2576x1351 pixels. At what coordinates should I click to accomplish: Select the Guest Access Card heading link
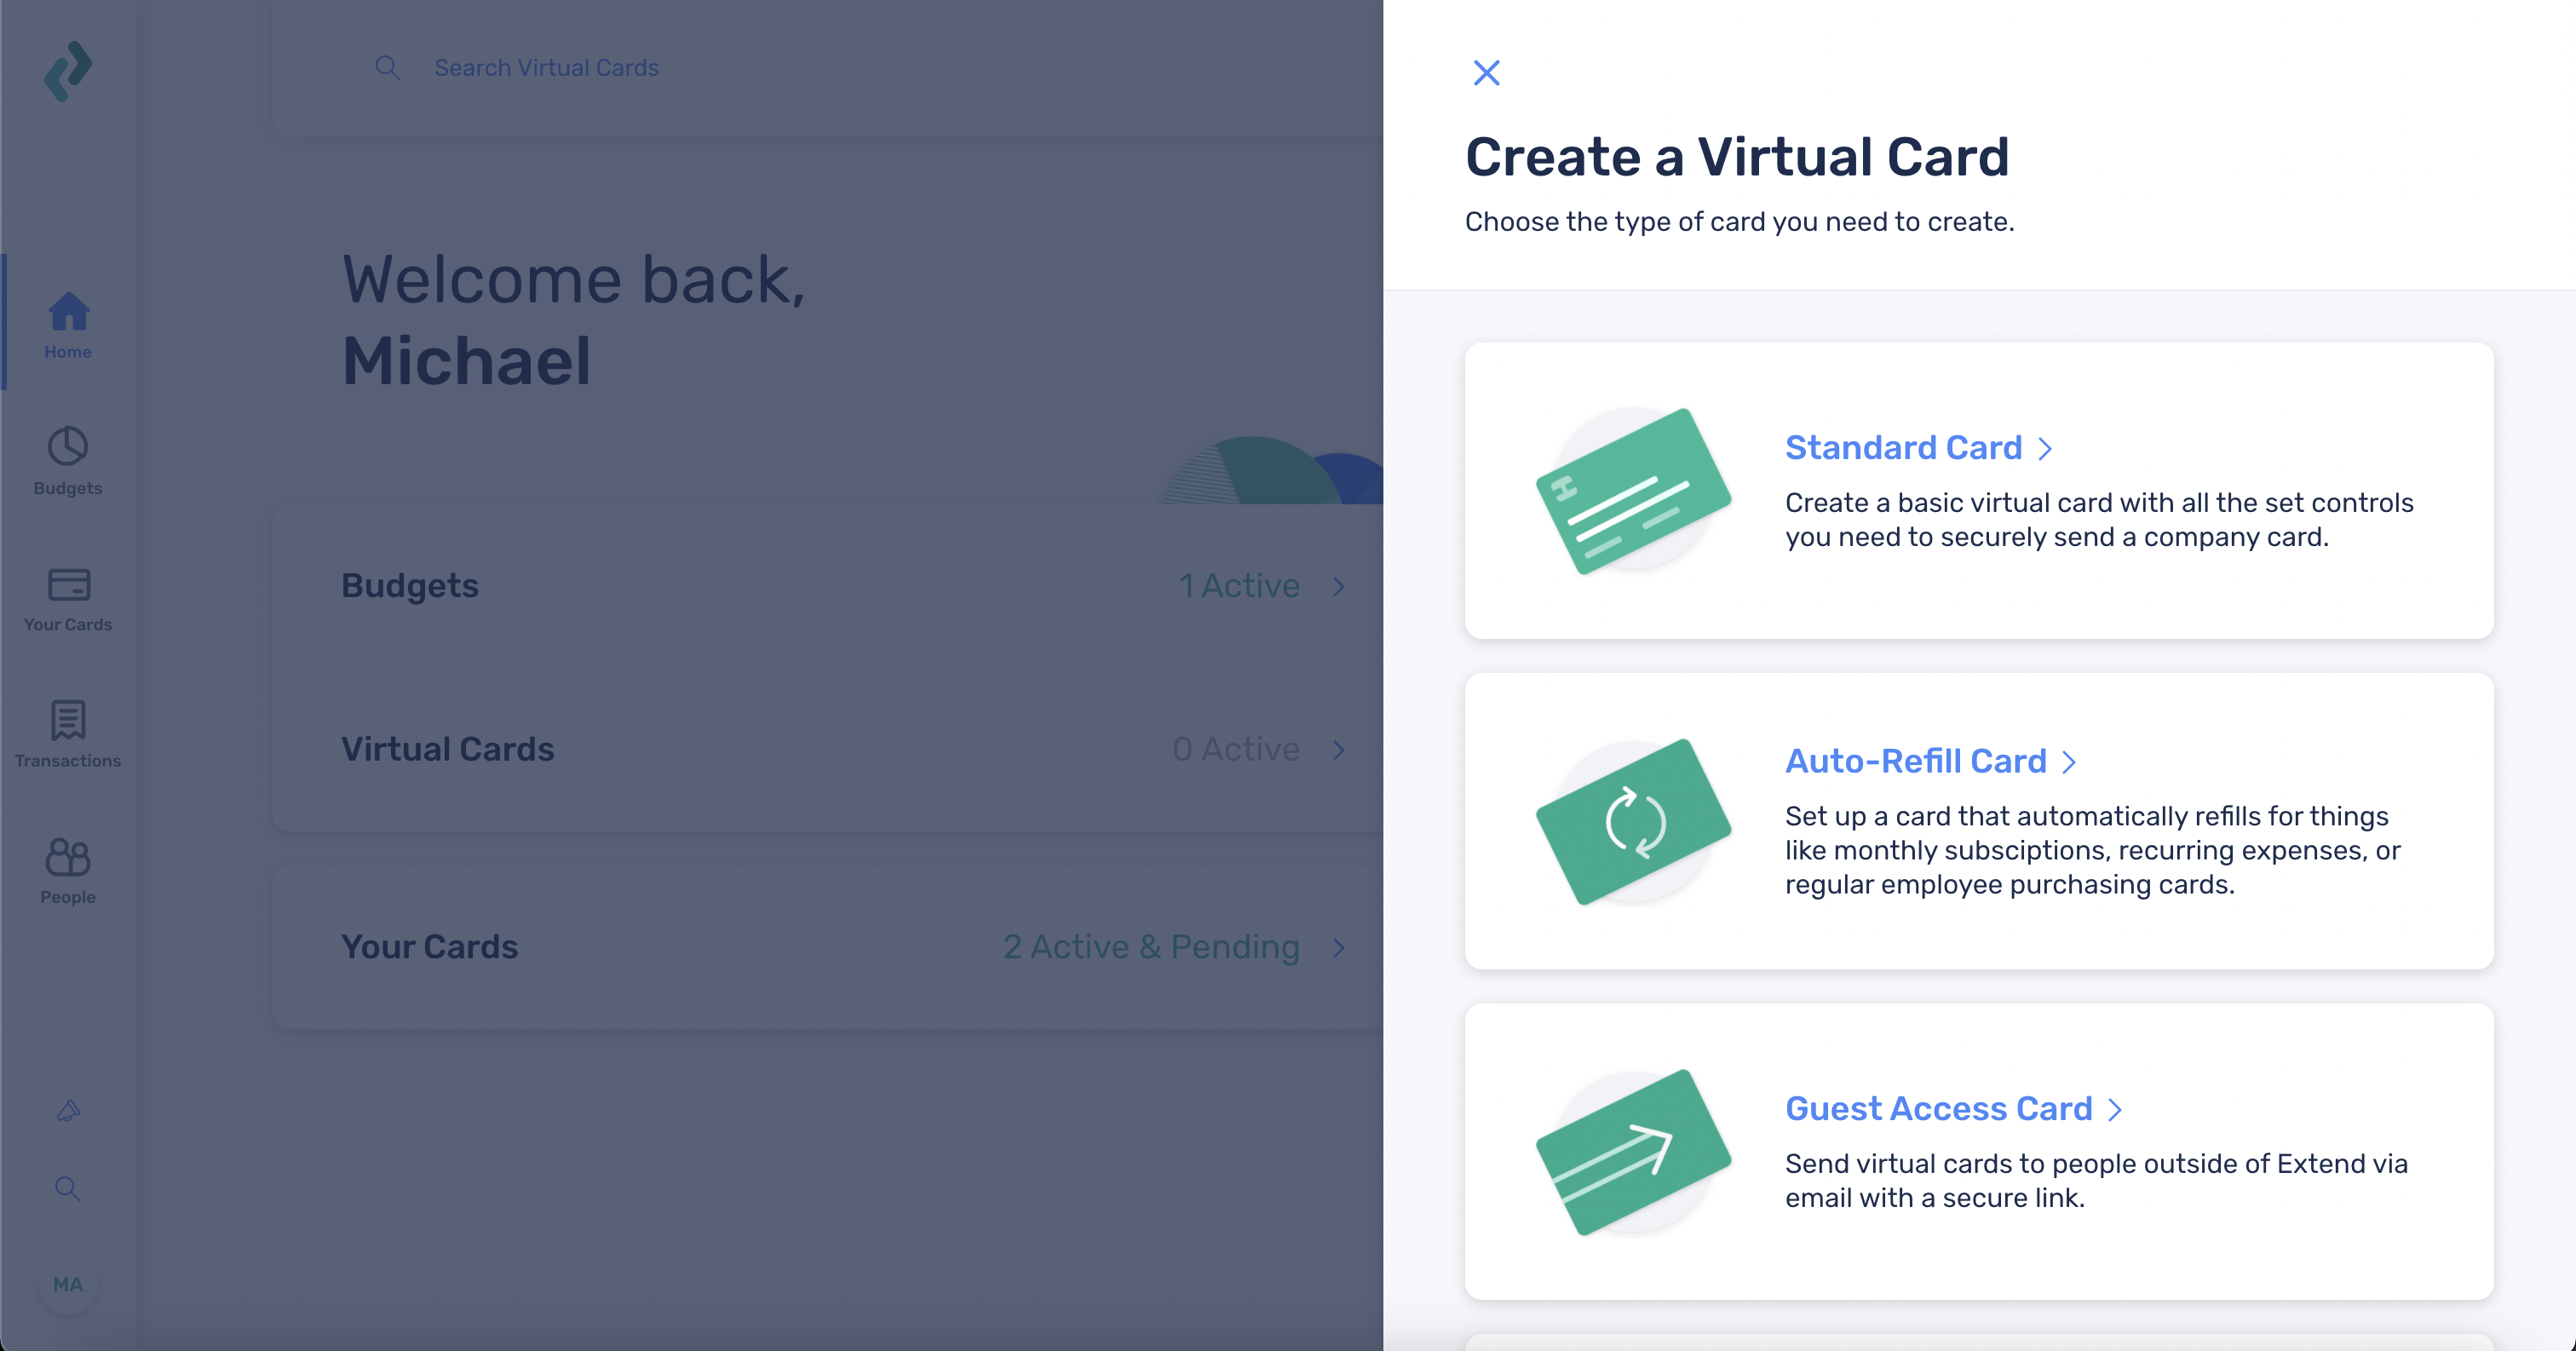1938,1109
